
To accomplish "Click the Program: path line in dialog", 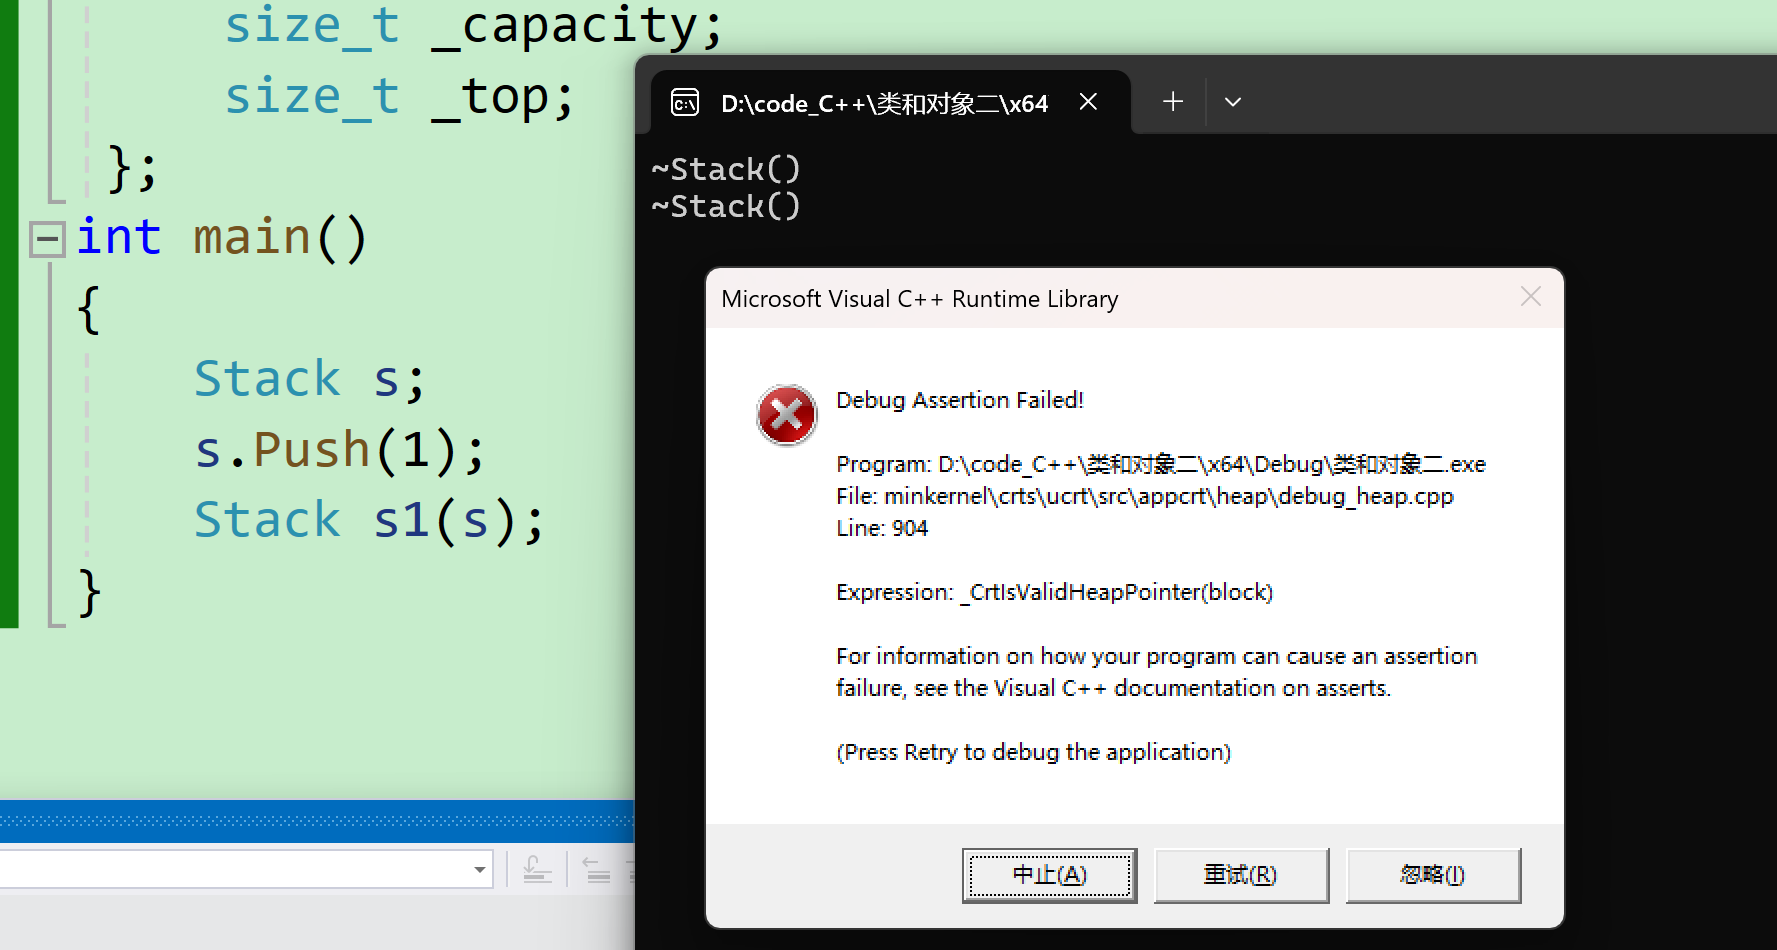I will coord(1161,464).
